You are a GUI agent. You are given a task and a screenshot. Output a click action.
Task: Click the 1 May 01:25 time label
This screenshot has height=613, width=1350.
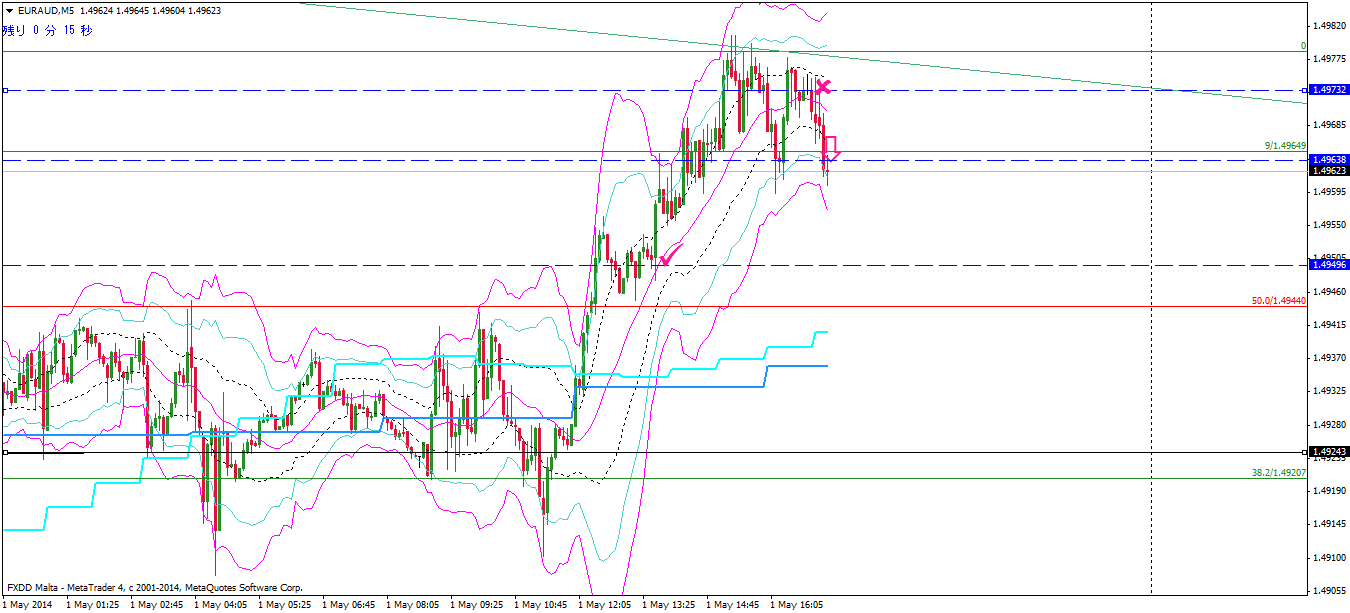click(x=91, y=605)
